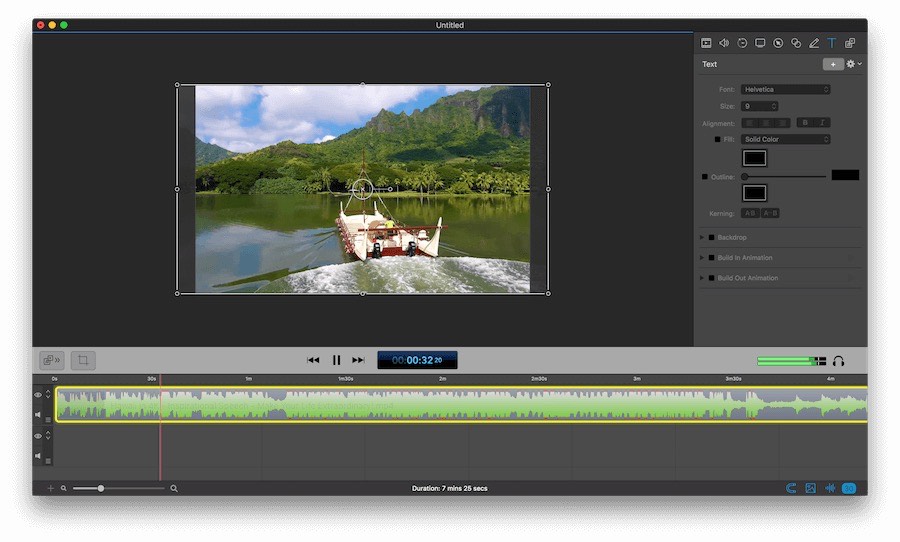This screenshot has height=542, width=900.
Task: Click the first track handle icon
Action: (x=48, y=420)
